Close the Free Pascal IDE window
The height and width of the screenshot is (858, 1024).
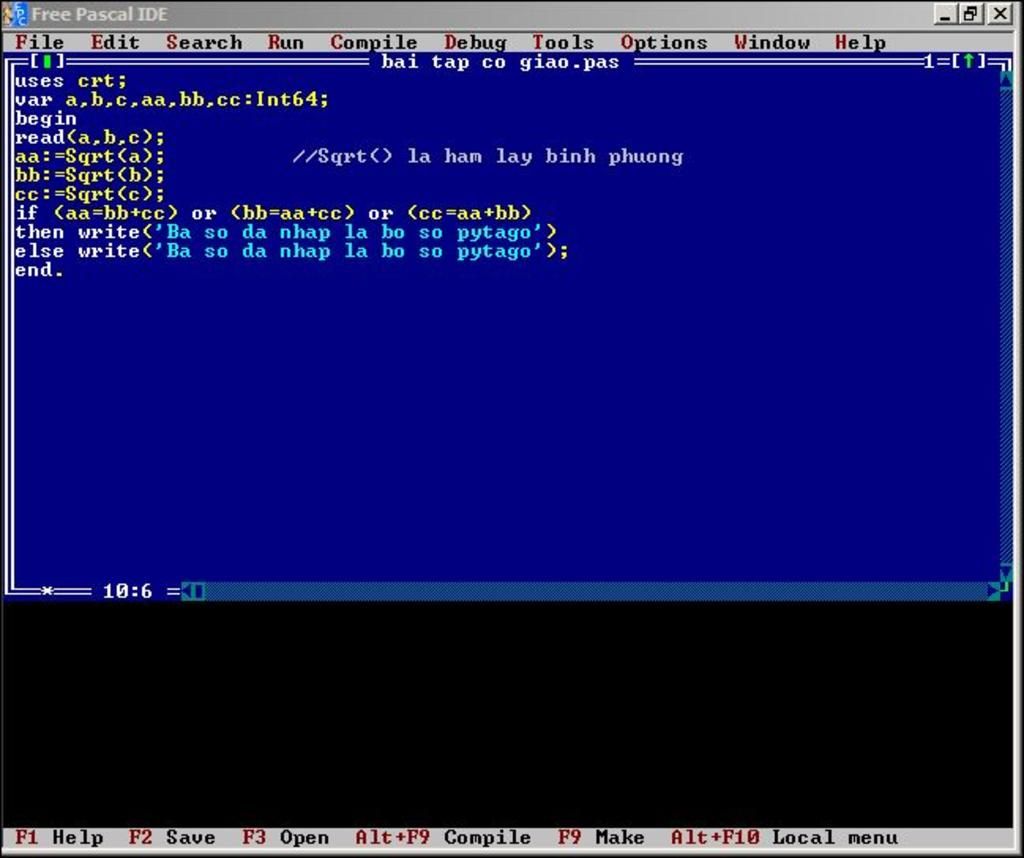coord(1000,14)
